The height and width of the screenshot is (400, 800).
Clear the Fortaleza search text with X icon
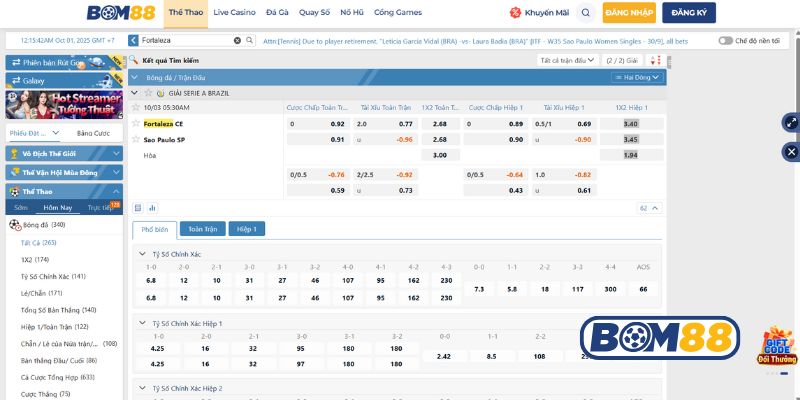pyautogui.click(x=238, y=41)
